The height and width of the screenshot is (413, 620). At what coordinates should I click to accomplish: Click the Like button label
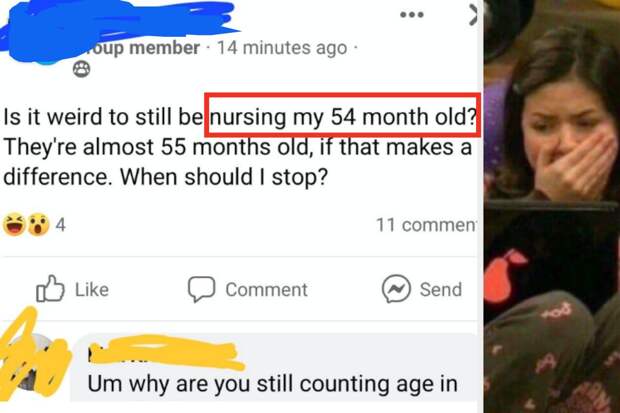[x=92, y=290]
